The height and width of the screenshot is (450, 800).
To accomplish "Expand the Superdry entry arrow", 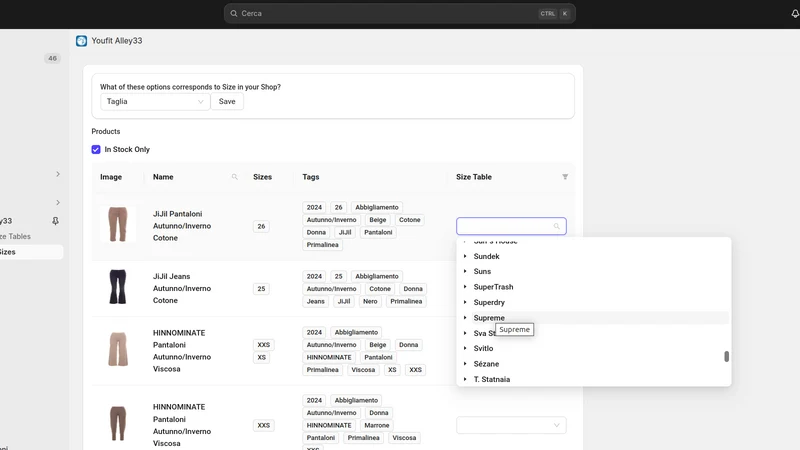I will [x=465, y=302].
